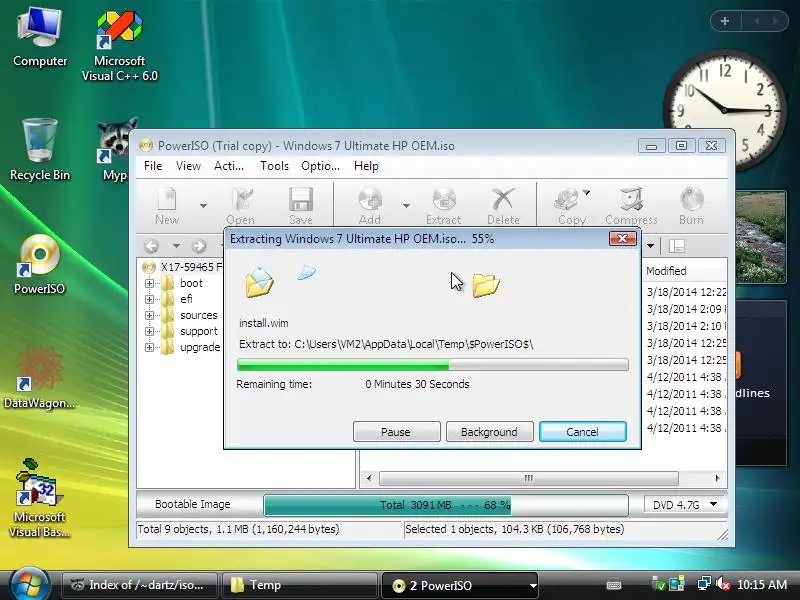Image resolution: width=800 pixels, height=600 pixels.
Task: Click the Burn toolbar icon
Action: 691,206
